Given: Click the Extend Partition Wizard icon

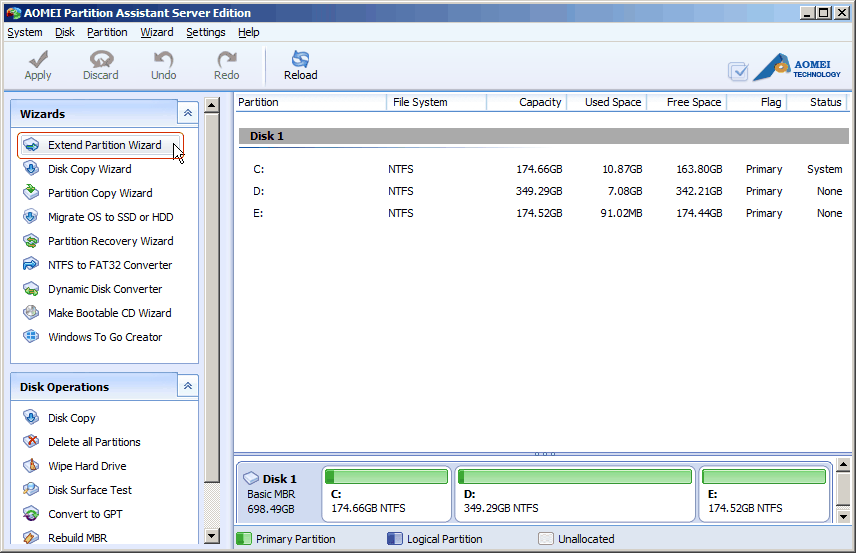Looking at the screenshot, I should point(31,145).
